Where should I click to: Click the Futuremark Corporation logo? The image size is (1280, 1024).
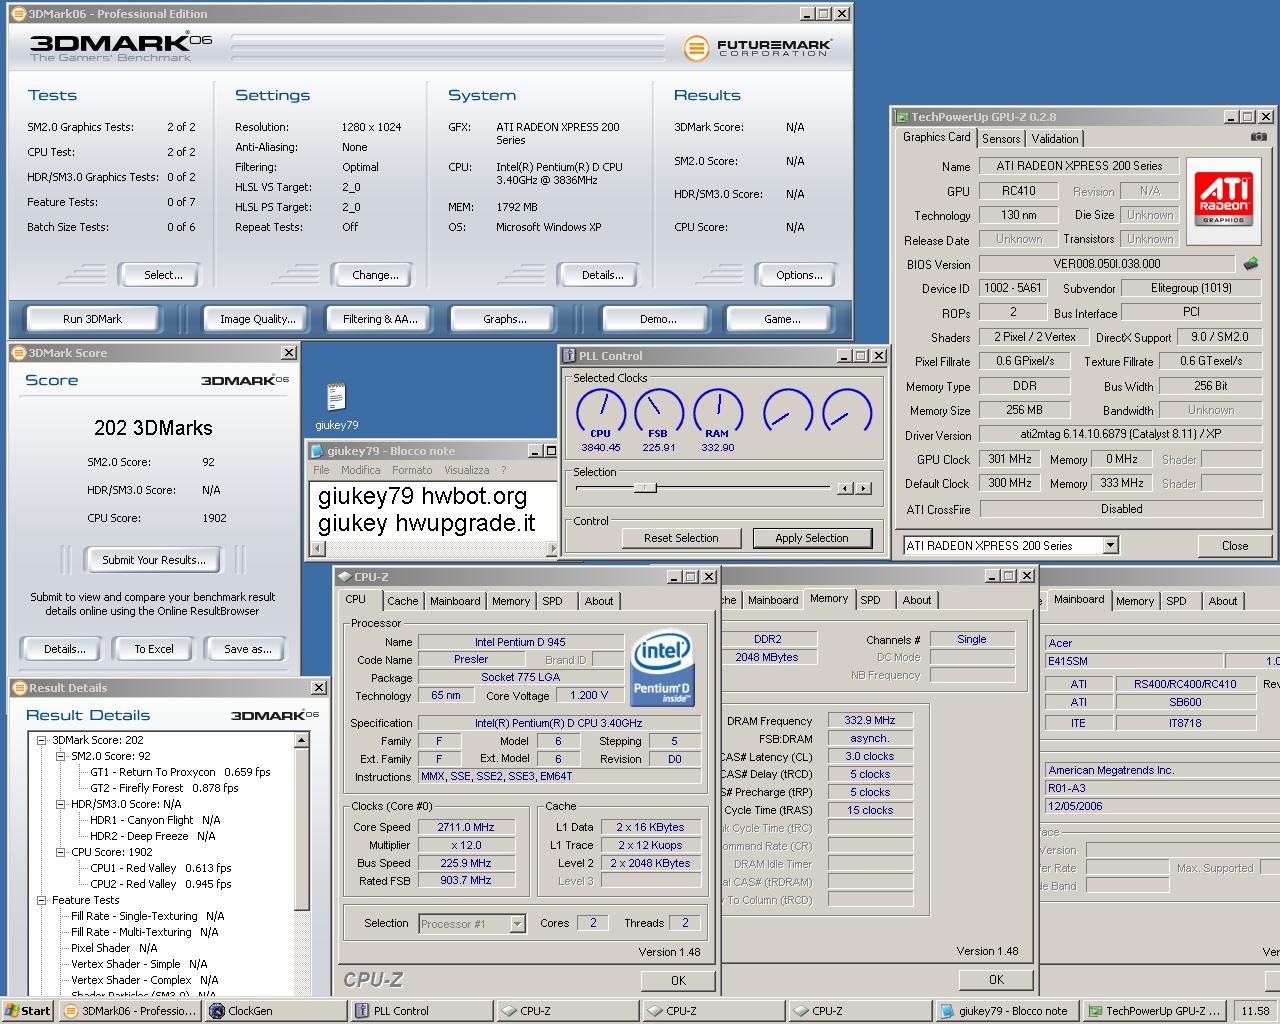point(758,47)
